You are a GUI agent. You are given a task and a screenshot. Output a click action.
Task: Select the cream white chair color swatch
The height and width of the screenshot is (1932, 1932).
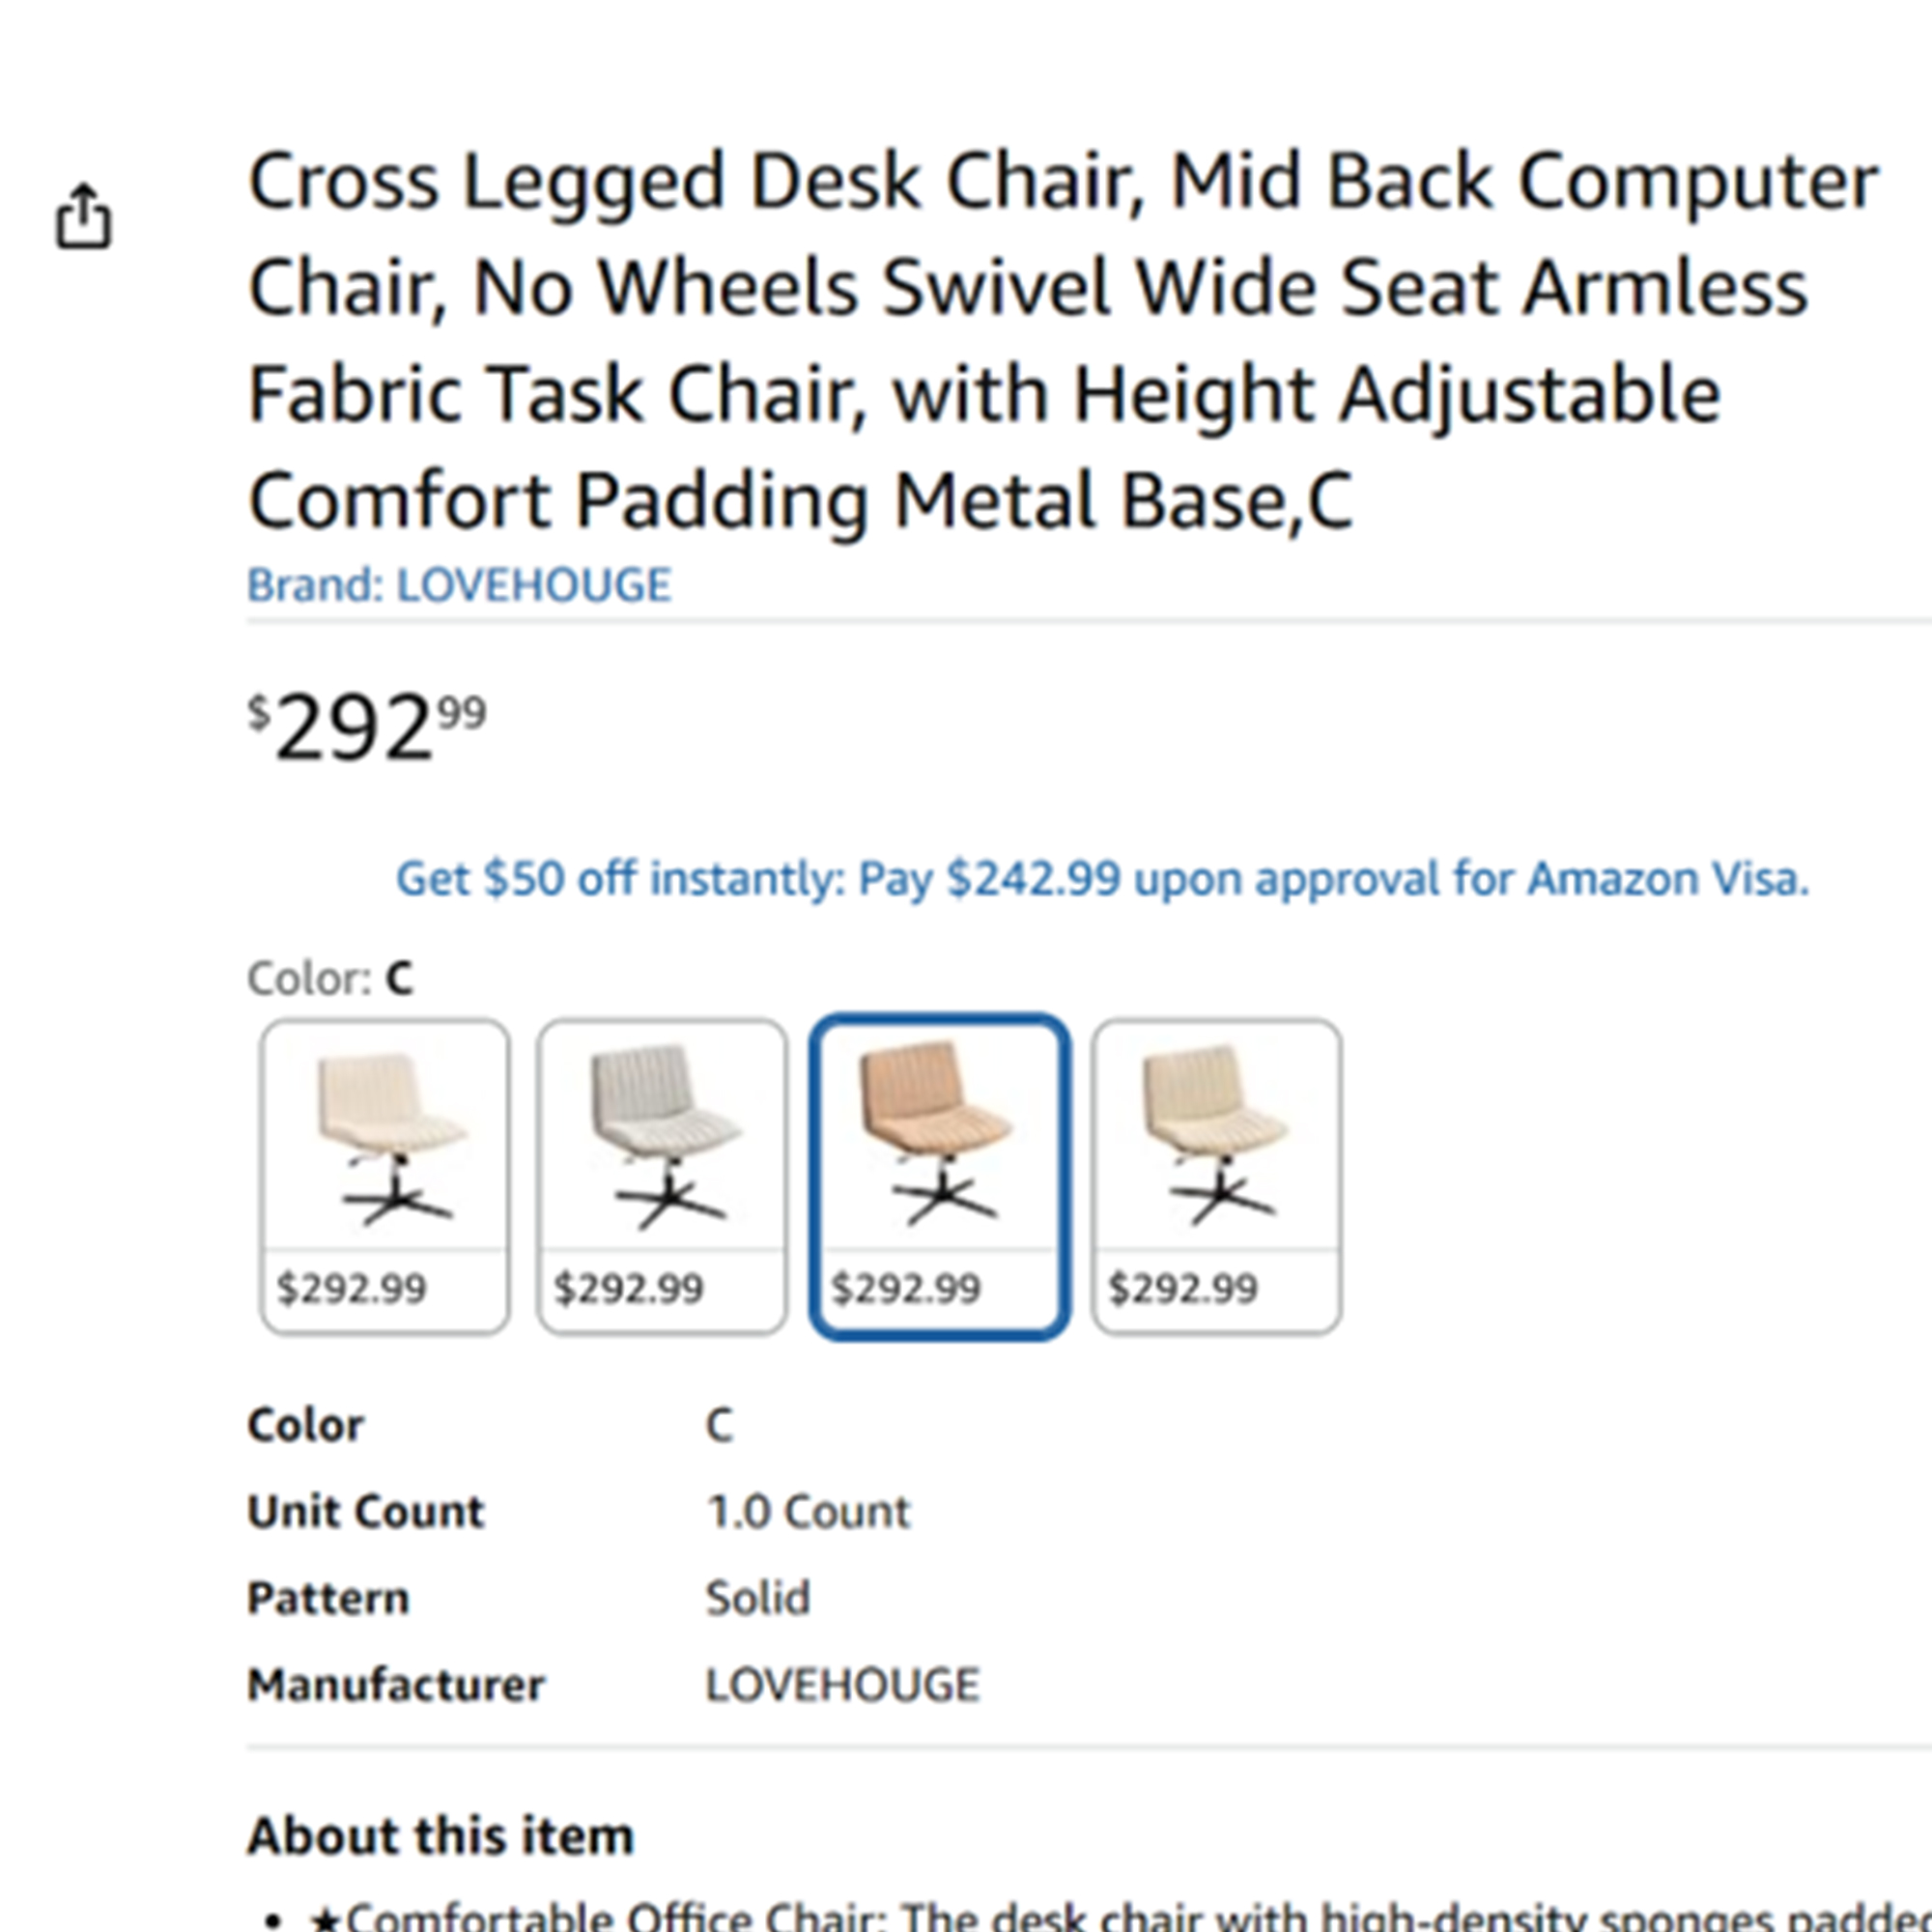click(385, 1176)
